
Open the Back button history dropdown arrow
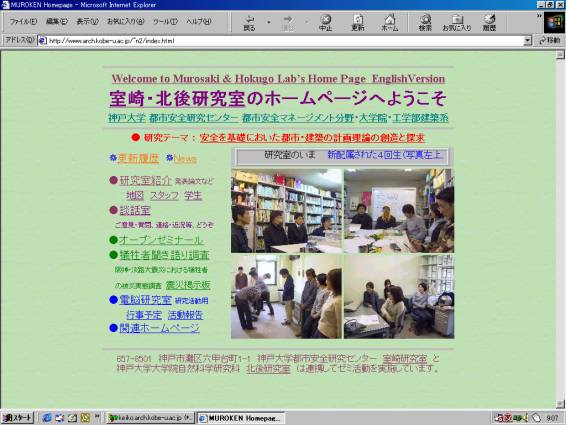coord(269,22)
